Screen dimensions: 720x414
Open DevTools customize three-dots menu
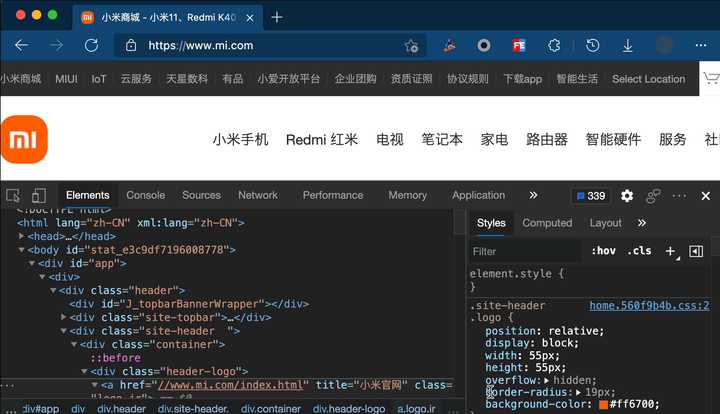(679, 196)
